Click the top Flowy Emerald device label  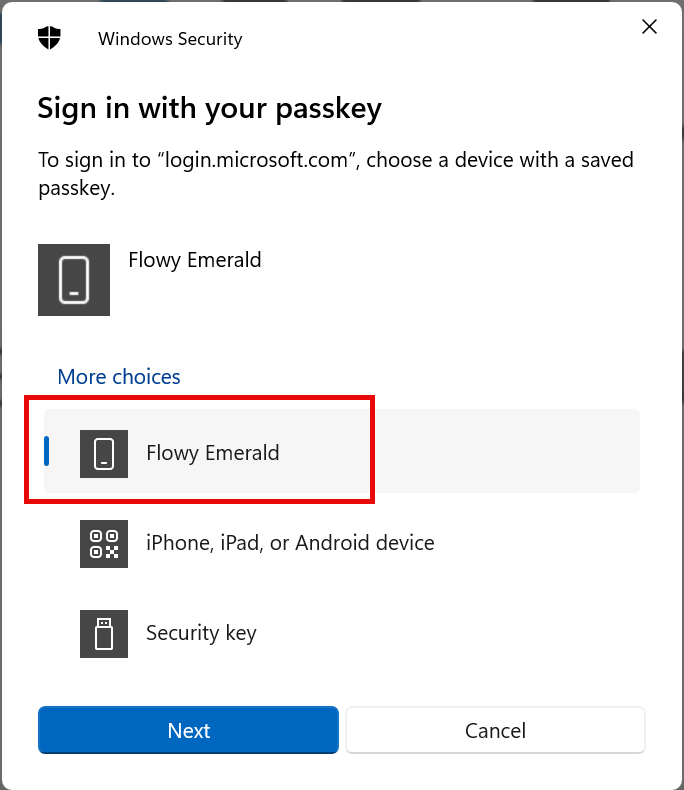(195, 260)
